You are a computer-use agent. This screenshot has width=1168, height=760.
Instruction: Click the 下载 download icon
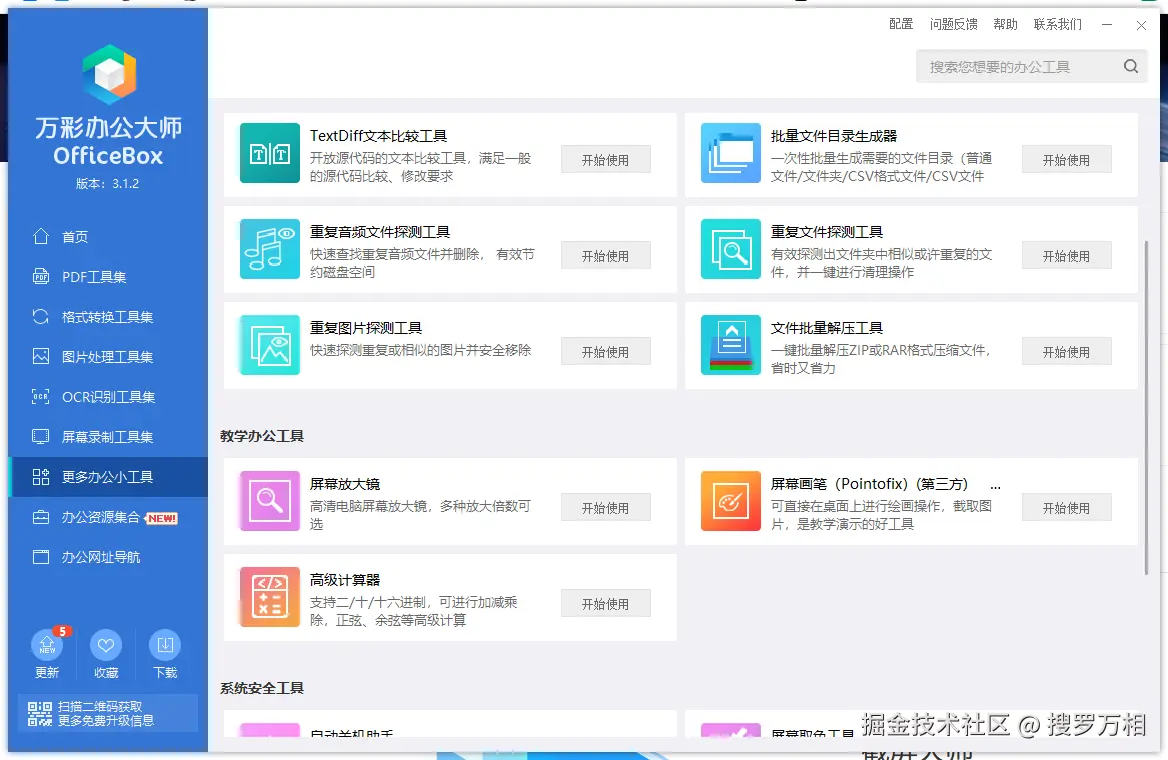165,645
